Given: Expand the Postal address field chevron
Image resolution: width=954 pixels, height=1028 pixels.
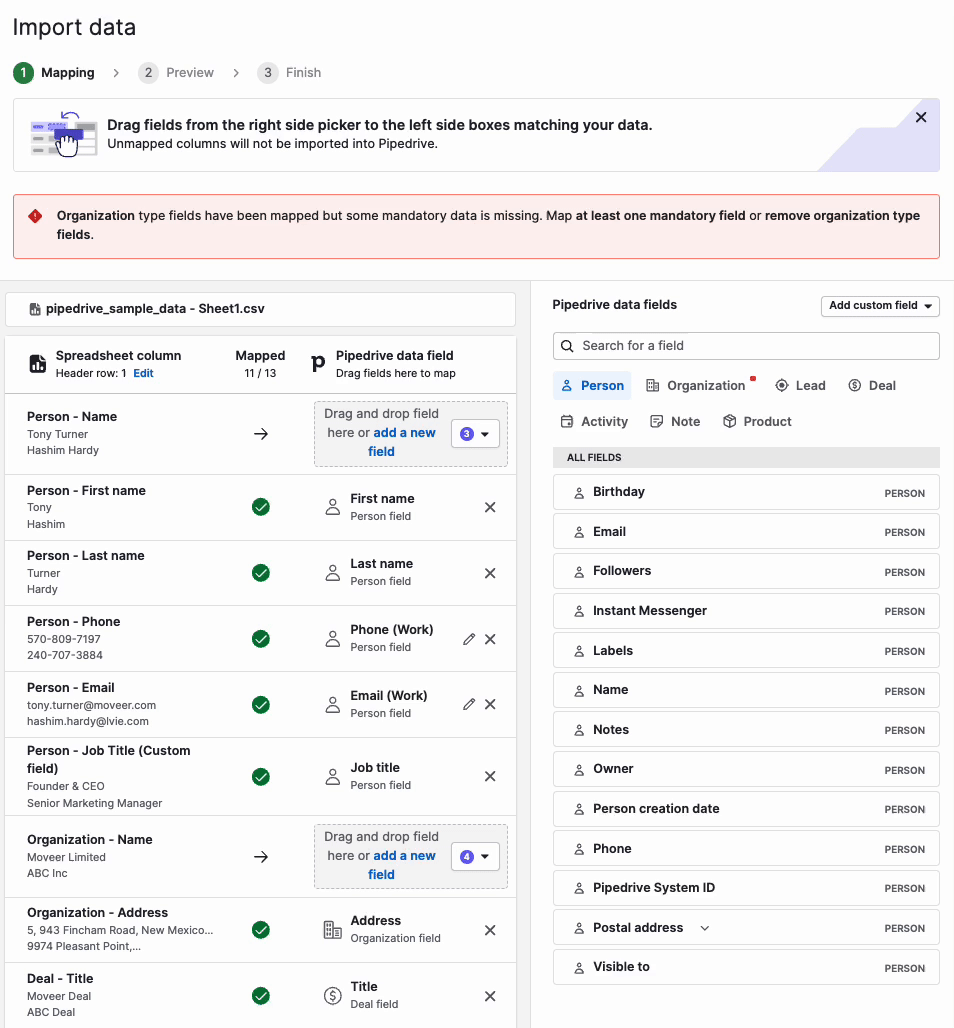Looking at the screenshot, I should (x=705, y=928).
